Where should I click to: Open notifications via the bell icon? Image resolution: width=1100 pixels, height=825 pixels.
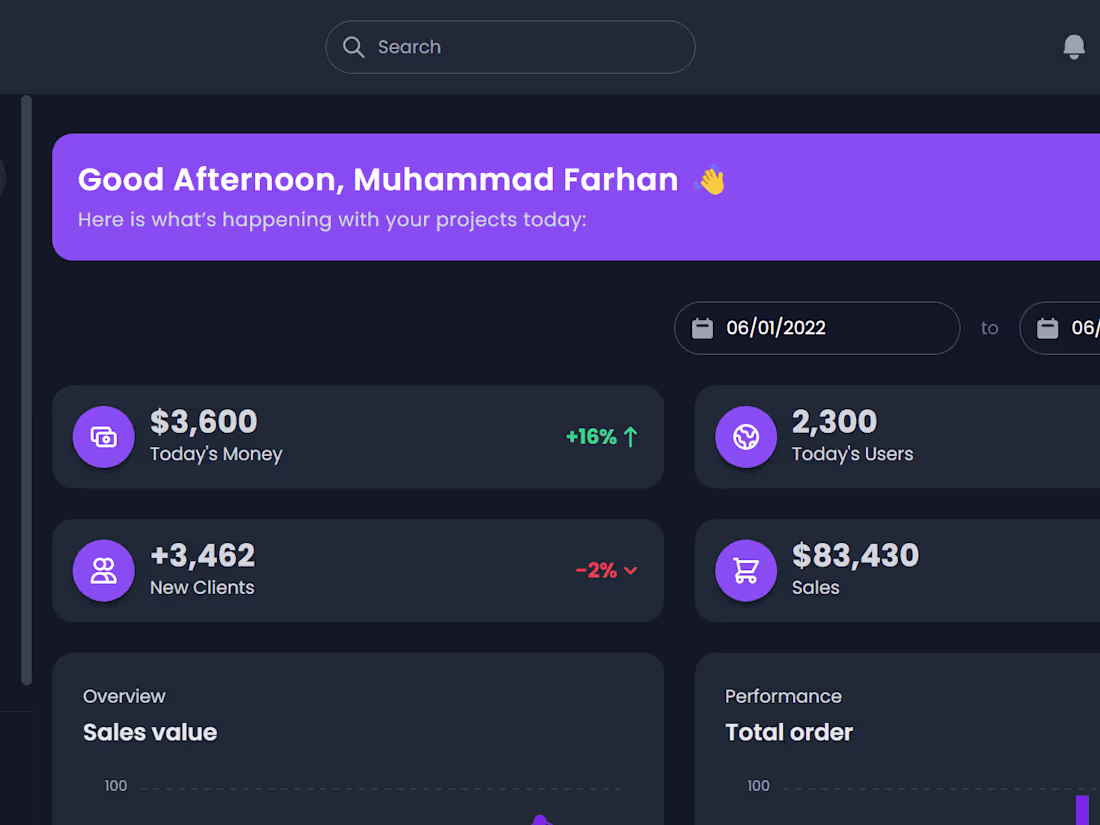1073,46
